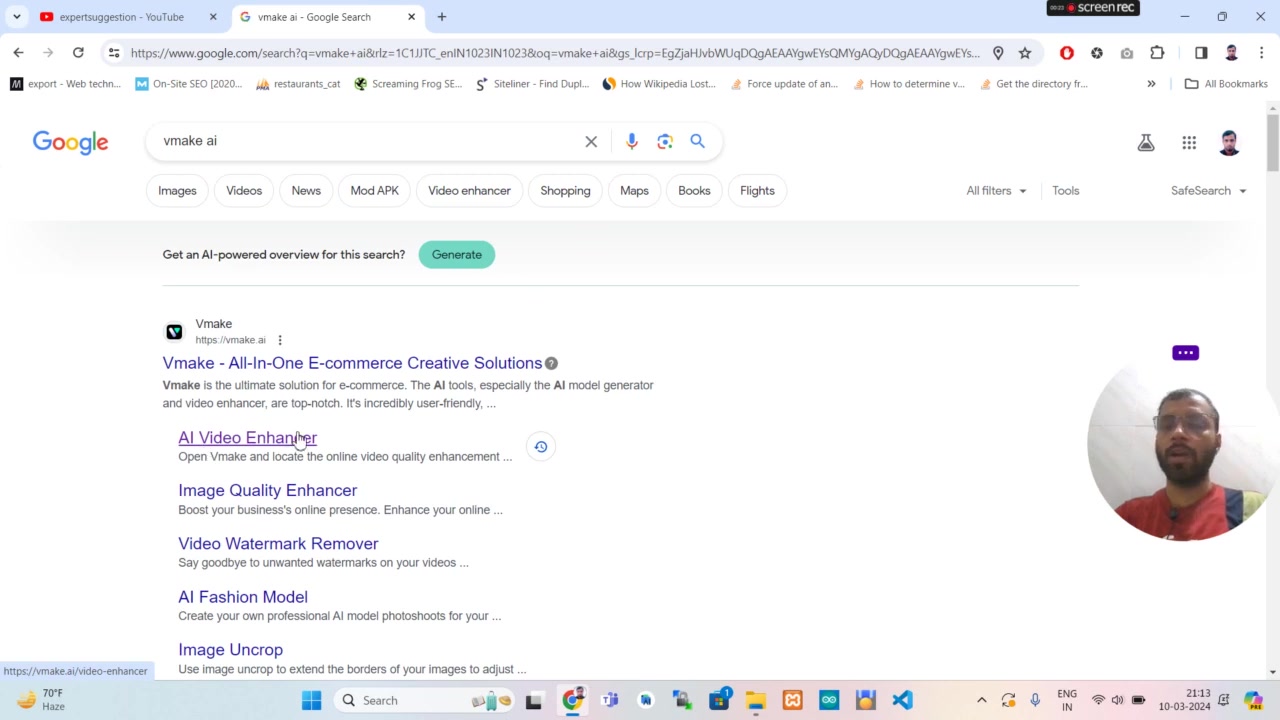The height and width of the screenshot is (720, 1280).
Task: Select the Mod APK filter chip
Action: [375, 191]
